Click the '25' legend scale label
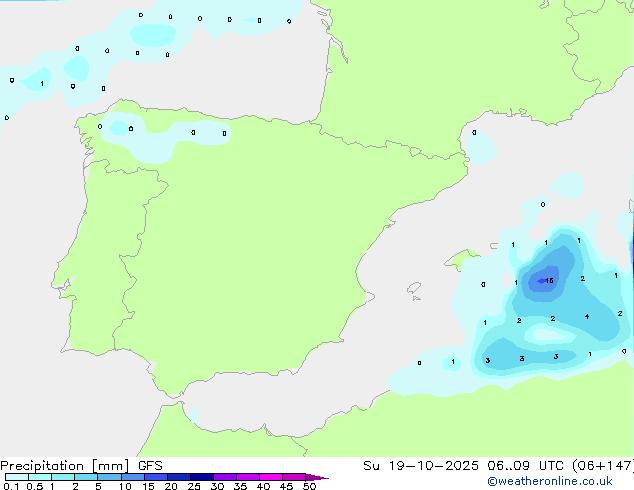Image resolution: width=634 pixels, height=490 pixels. [194, 486]
